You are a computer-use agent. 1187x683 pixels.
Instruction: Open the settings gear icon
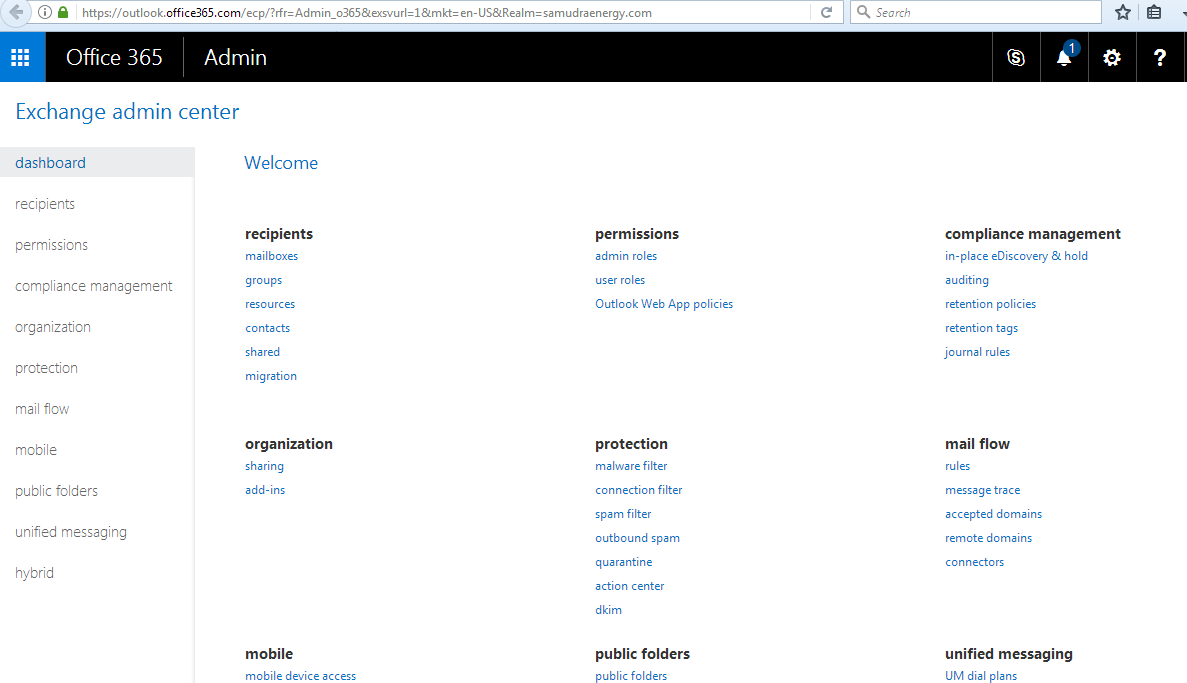(x=1112, y=58)
